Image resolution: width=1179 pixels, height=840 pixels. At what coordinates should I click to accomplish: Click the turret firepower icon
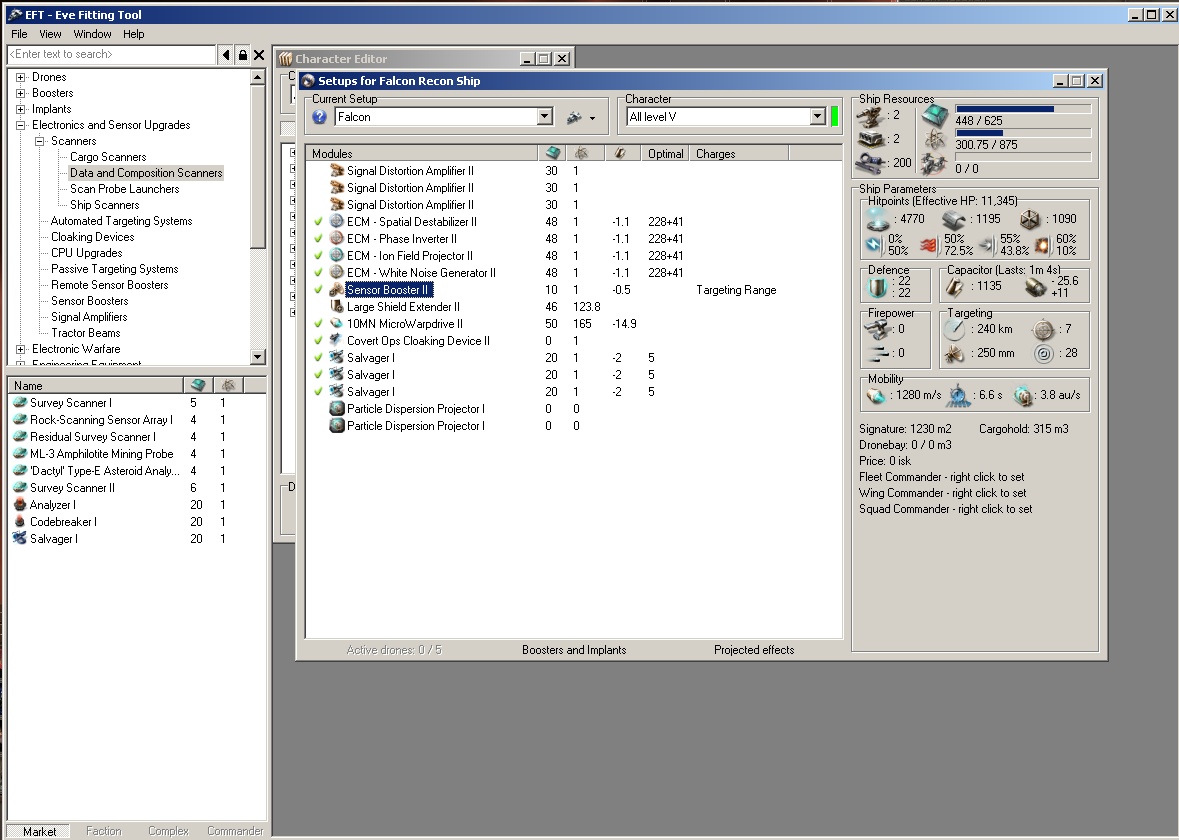point(877,329)
